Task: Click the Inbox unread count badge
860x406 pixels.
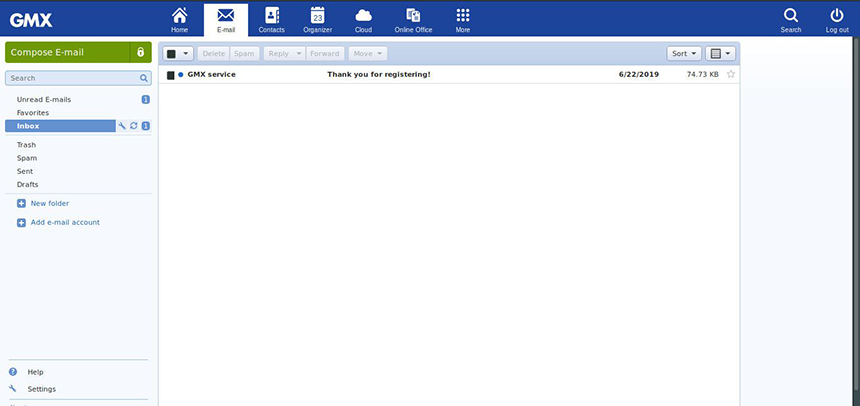Action: 145,126
